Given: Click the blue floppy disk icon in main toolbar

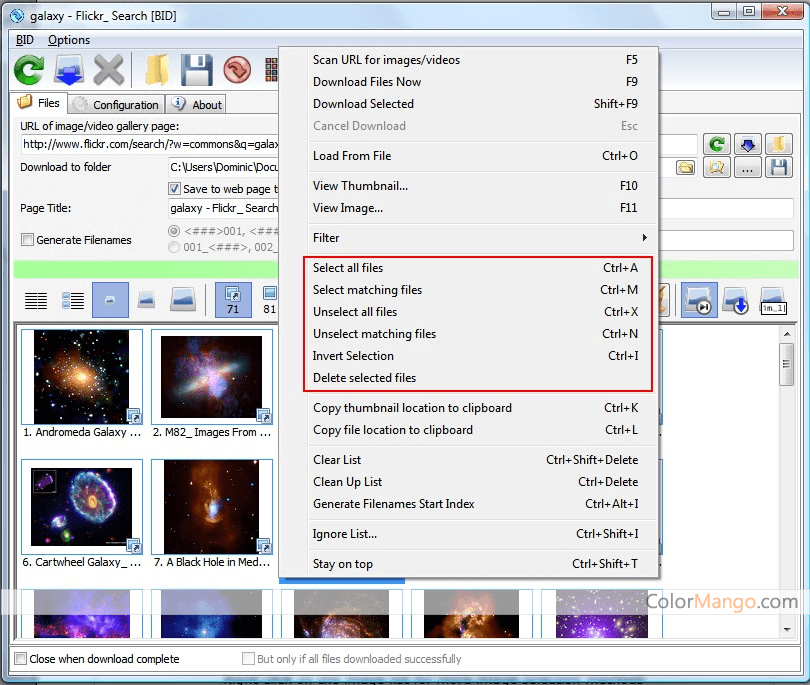Looking at the screenshot, I should coord(195,70).
